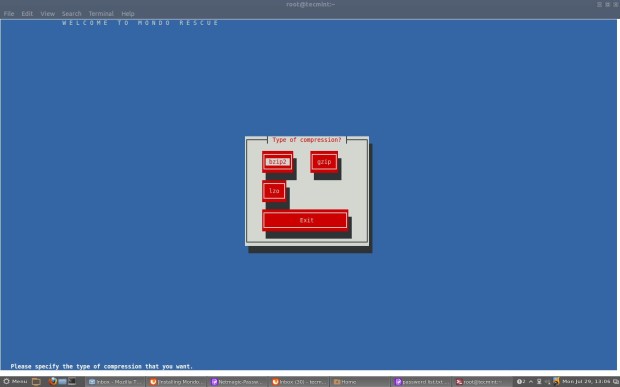The image size is (620, 387).
Task: Click the Exit button in dialog
Action: pyautogui.click(x=305, y=220)
